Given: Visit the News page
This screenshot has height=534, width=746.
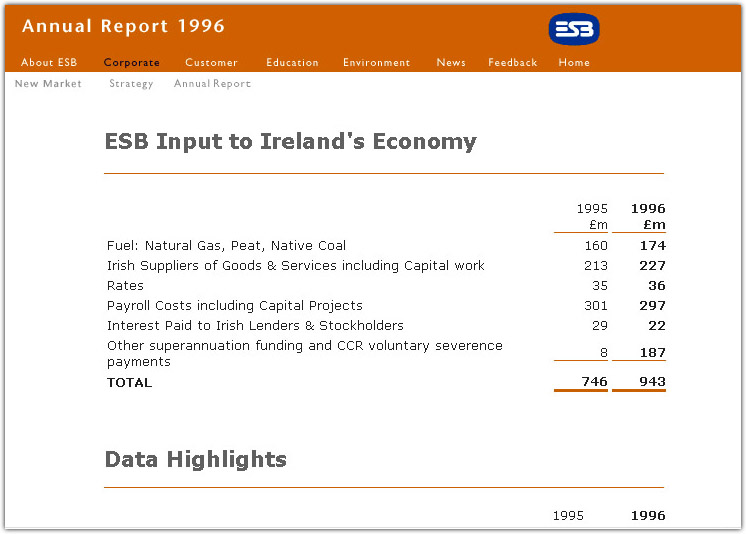Looking at the screenshot, I should 451,62.
